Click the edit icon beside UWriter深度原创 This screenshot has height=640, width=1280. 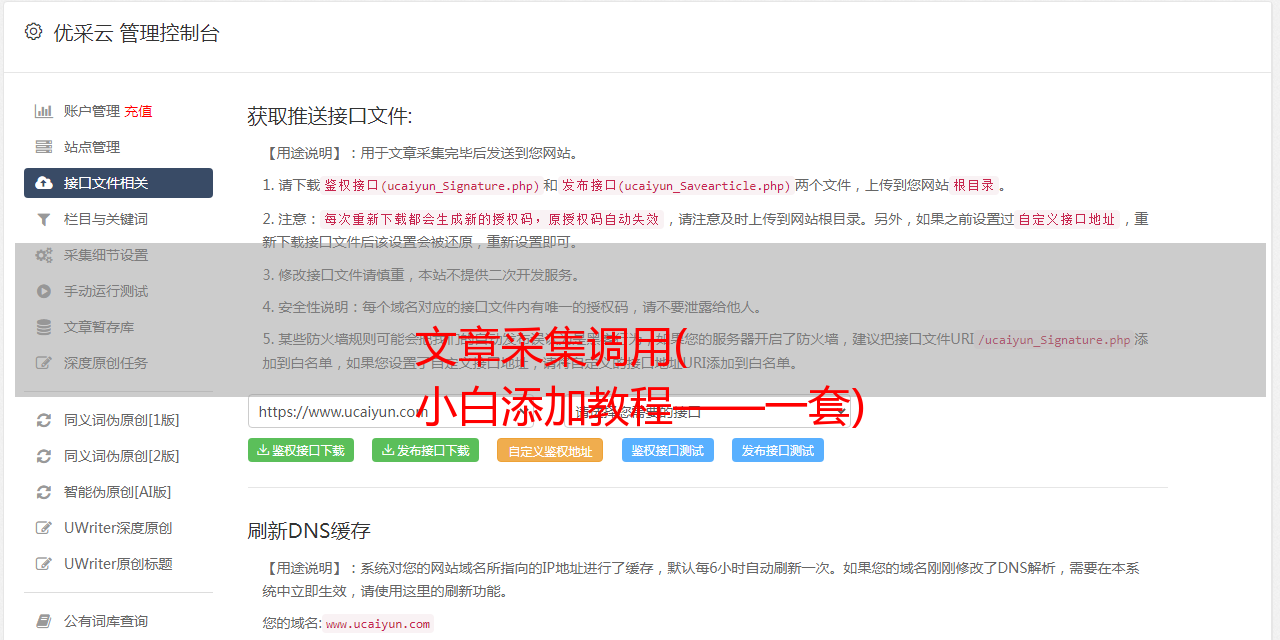44,528
